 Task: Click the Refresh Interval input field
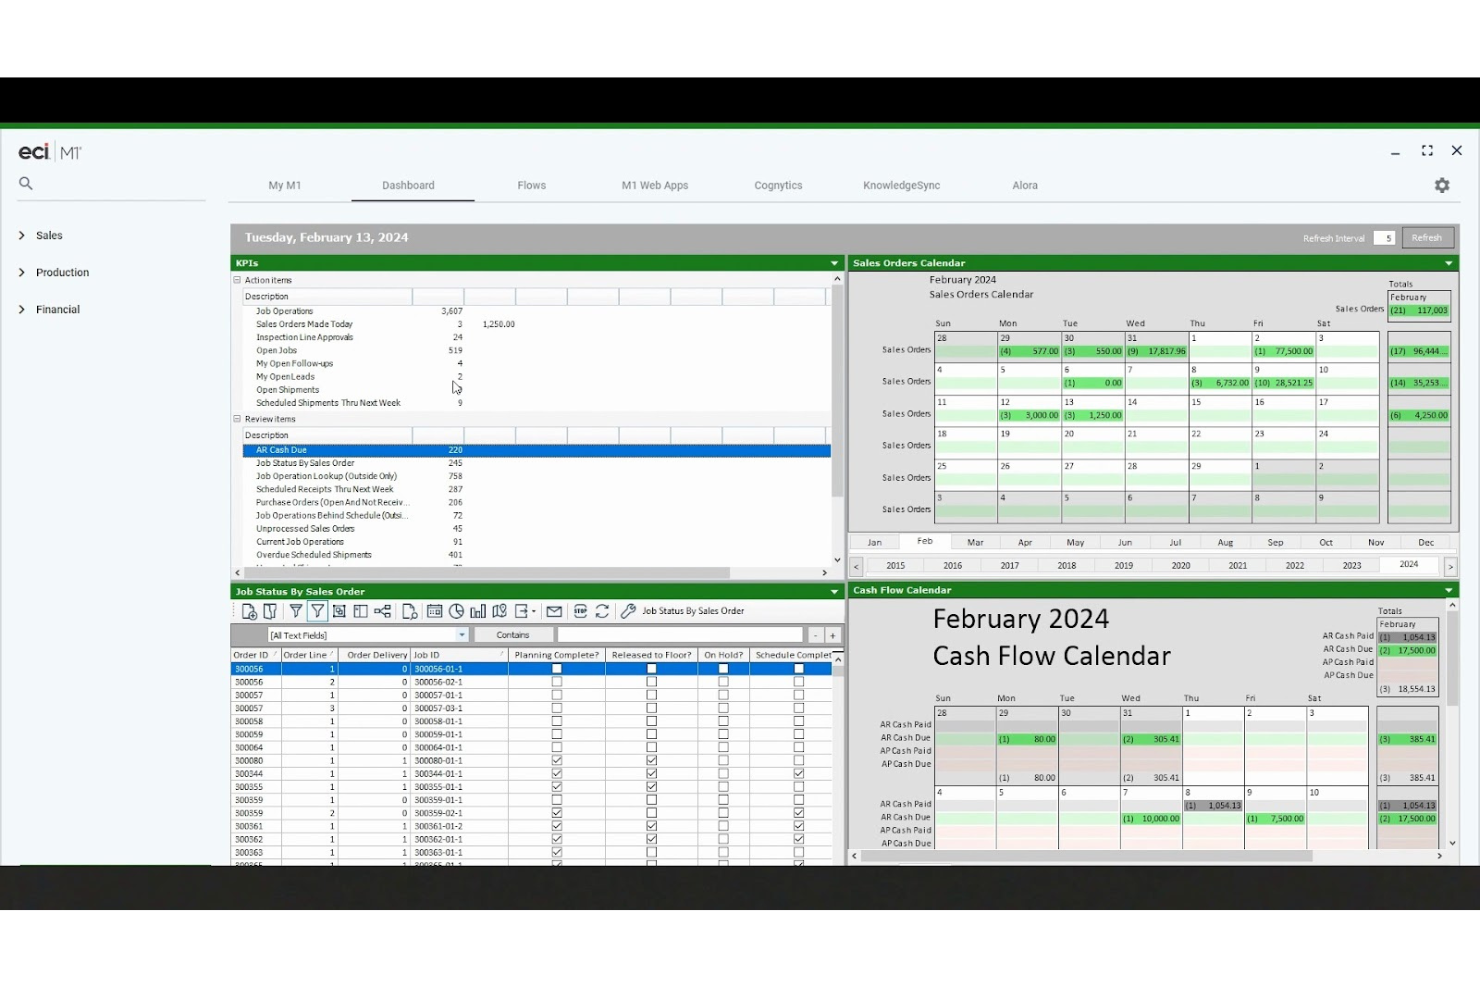pos(1384,238)
